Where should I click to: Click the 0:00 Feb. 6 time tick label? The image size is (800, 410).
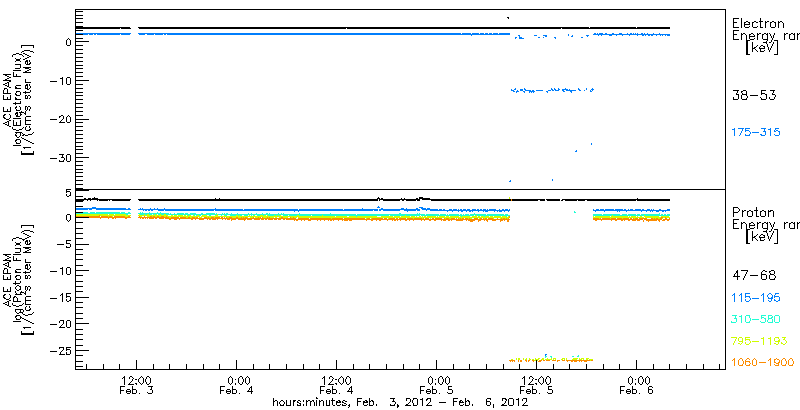636,386
